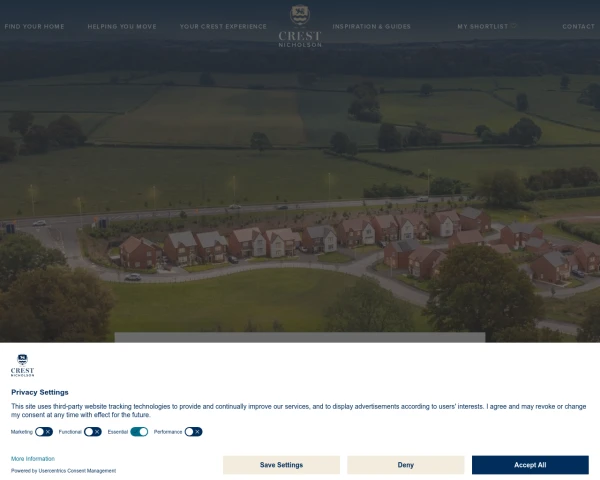Image resolution: width=600 pixels, height=480 pixels.
Task: Turn on the Performance consent toggle
Action: (x=193, y=432)
